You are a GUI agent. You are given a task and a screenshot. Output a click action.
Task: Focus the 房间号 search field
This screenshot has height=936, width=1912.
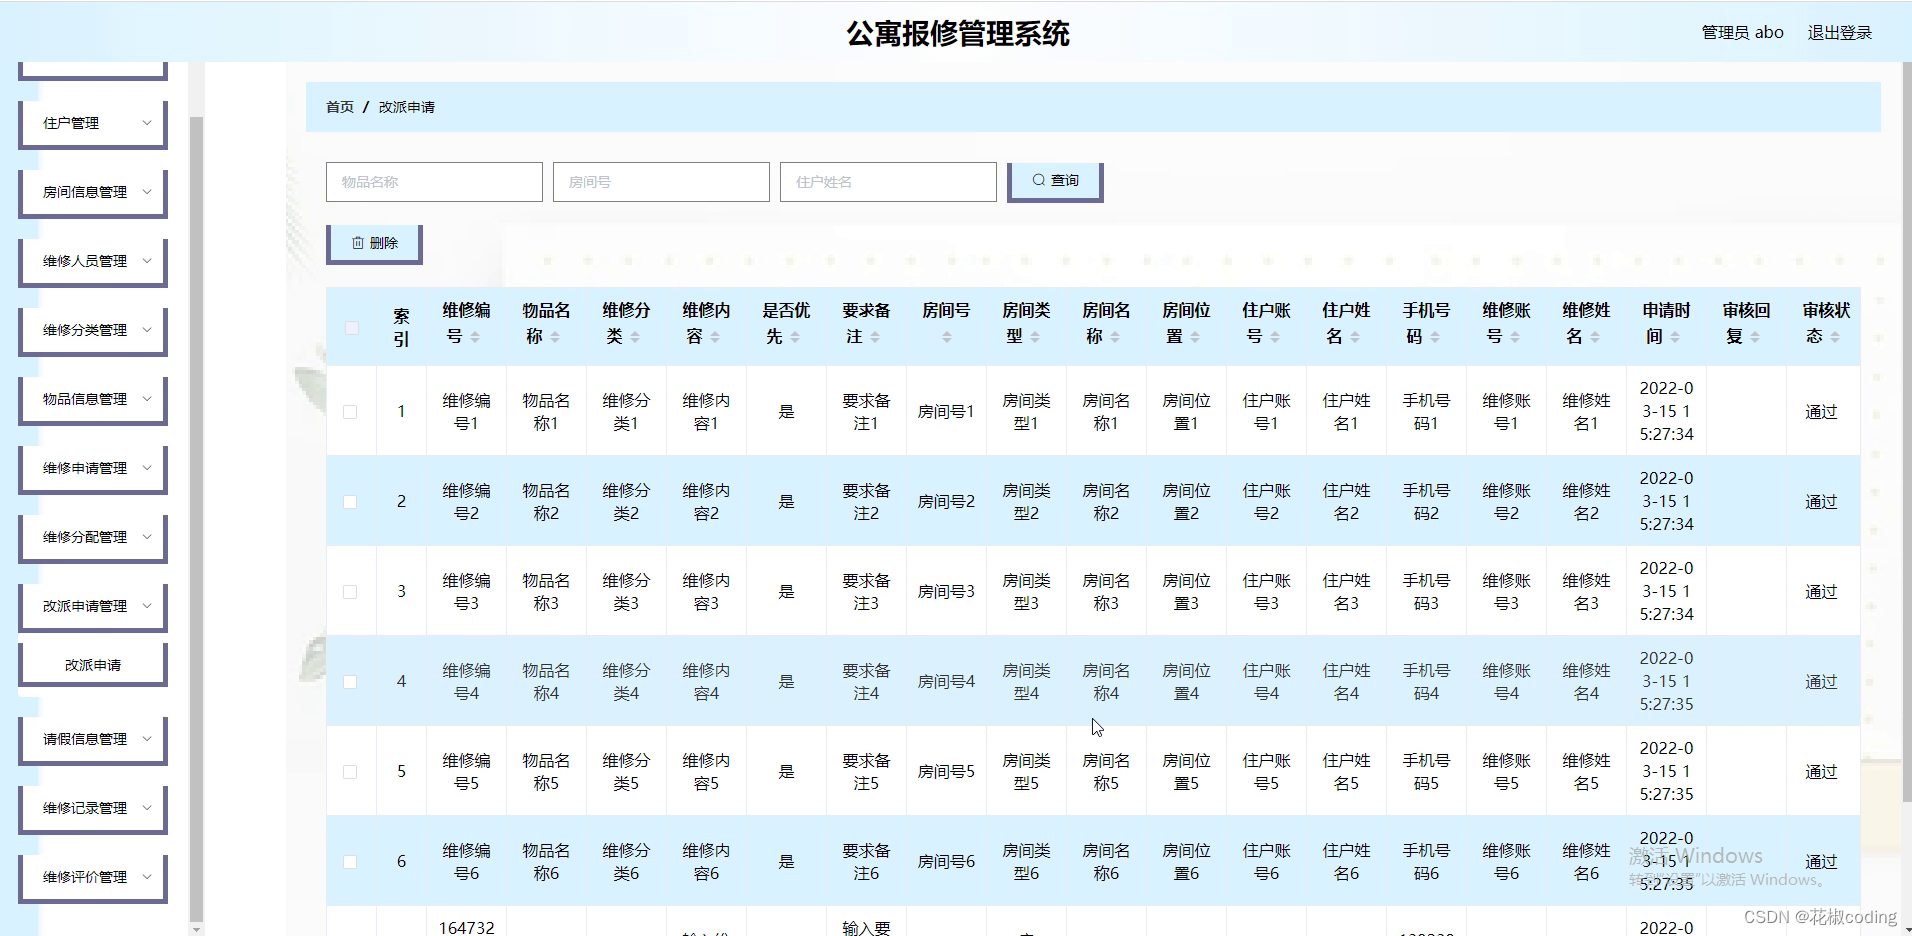pyautogui.click(x=661, y=182)
